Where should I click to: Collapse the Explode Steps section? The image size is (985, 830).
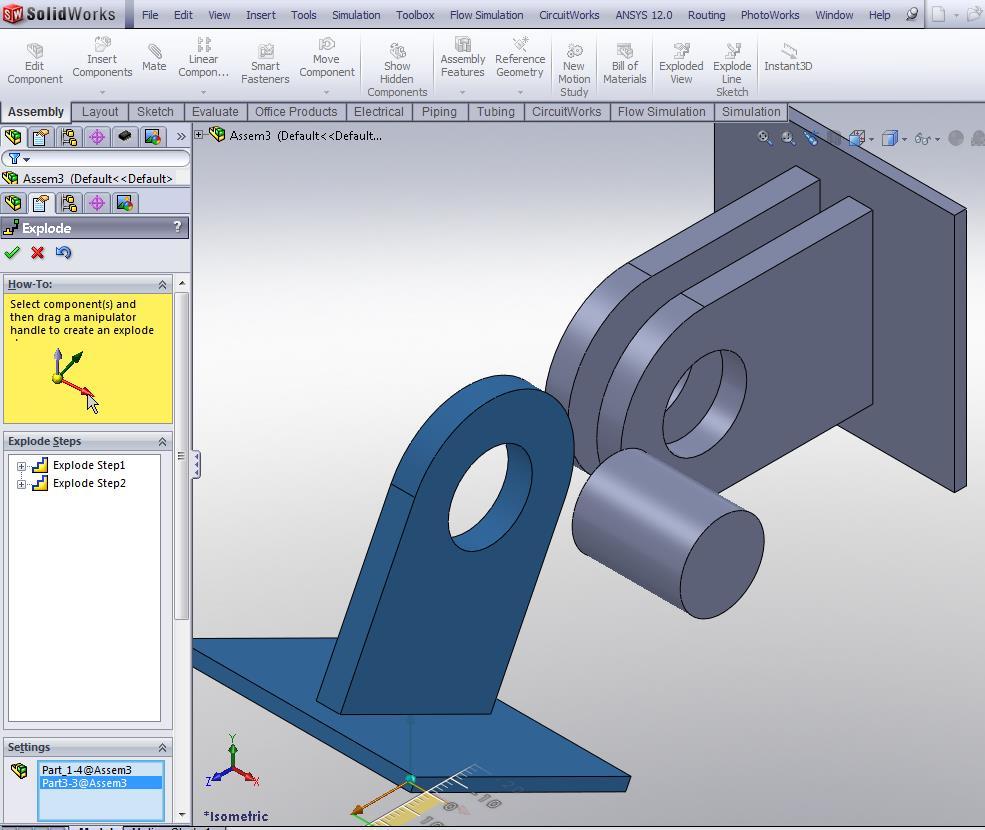(162, 442)
